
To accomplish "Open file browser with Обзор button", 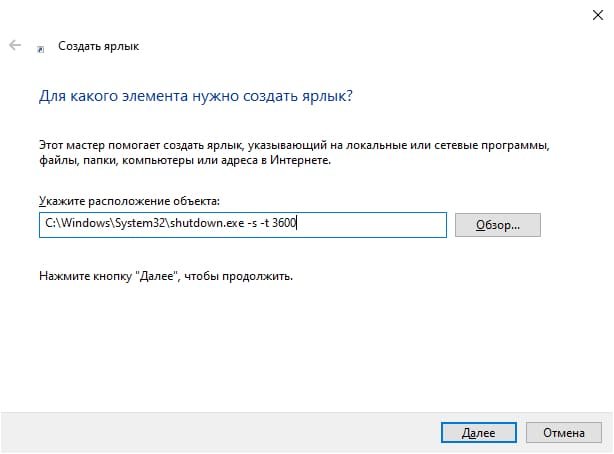I will click(x=498, y=225).
